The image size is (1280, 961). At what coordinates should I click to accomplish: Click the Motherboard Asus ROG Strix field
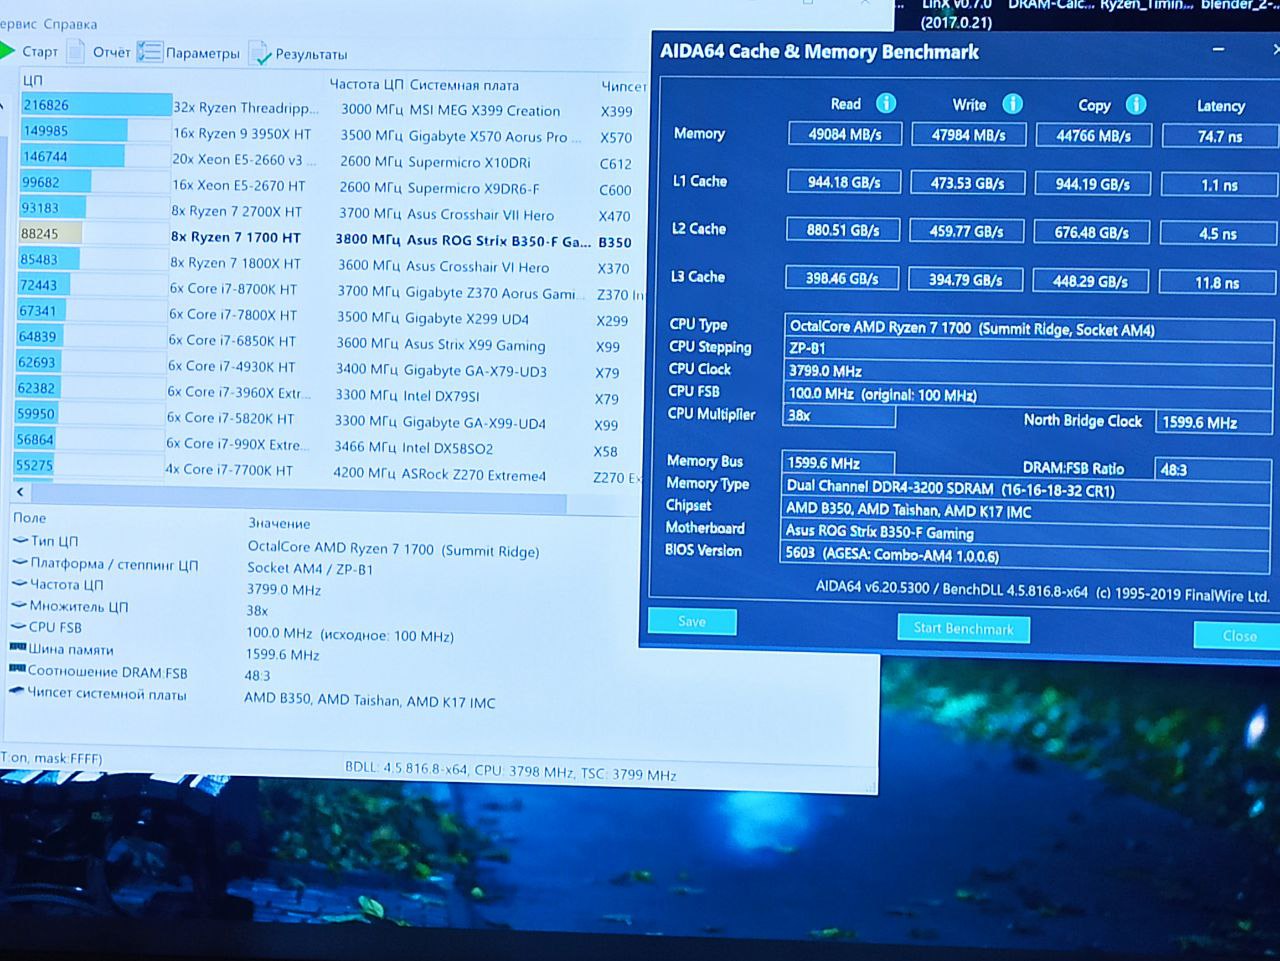(1025, 532)
